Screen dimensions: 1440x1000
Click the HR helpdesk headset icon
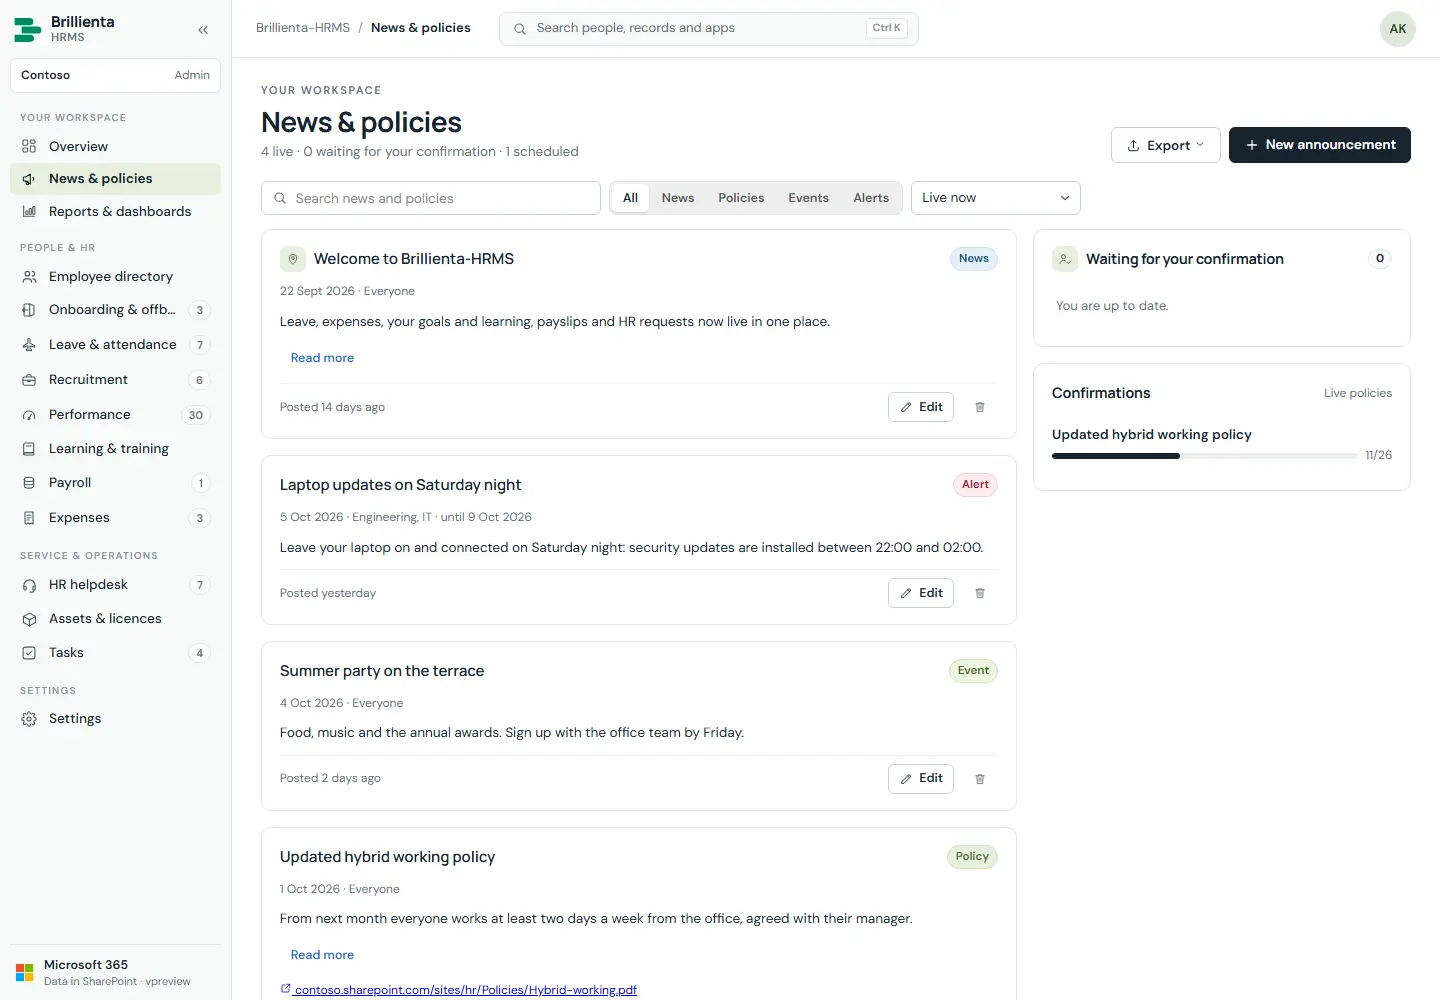click(x=29, y=585)
